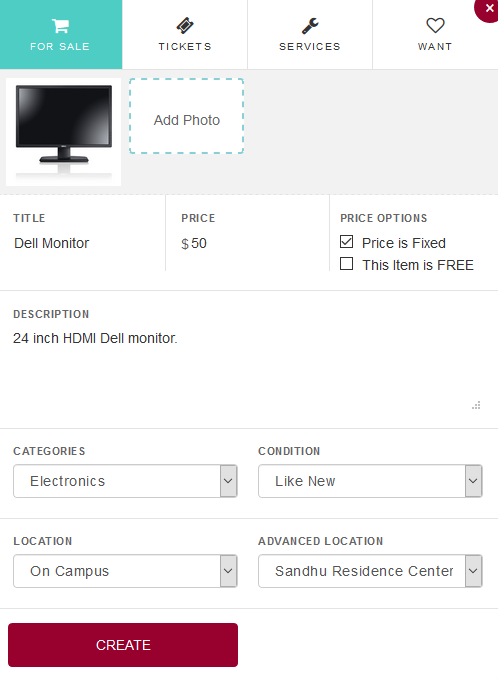The image size is (498, 679).
Task: Uncheck the Price is Fixed checkbox
Action: [346, 242]
